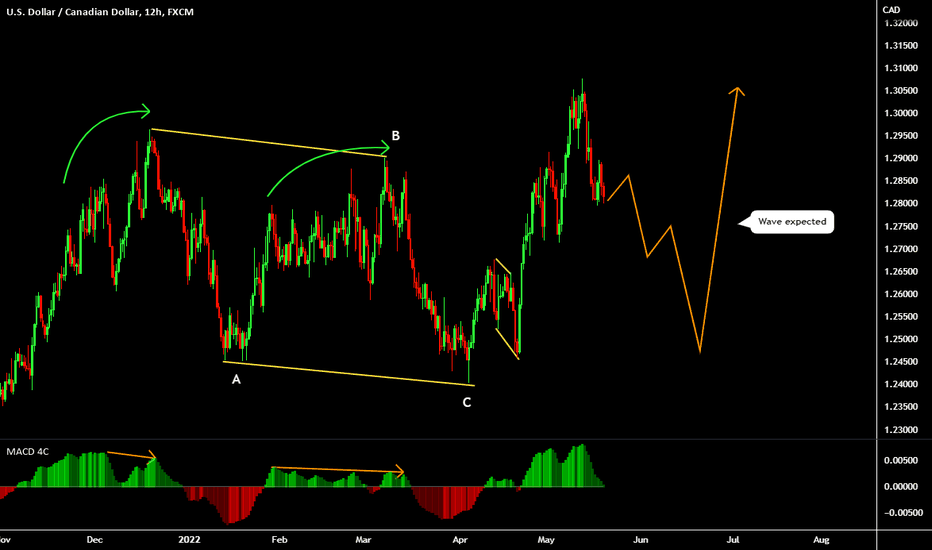932x550 pixels.
Task: Click price level 1.25000
Action: click(x=900, y=340)
